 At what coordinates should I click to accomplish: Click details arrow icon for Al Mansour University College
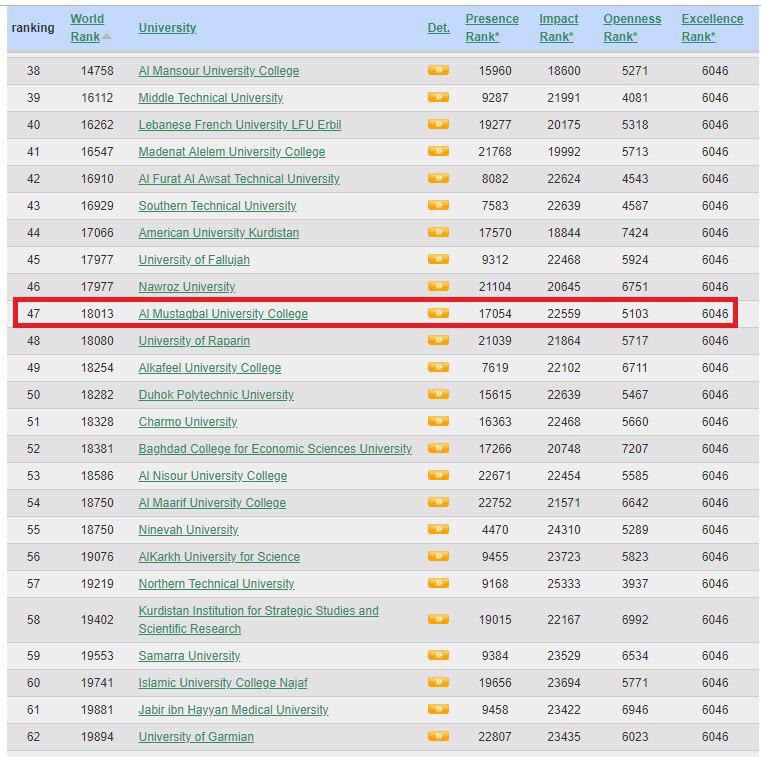tap(437, 71)
